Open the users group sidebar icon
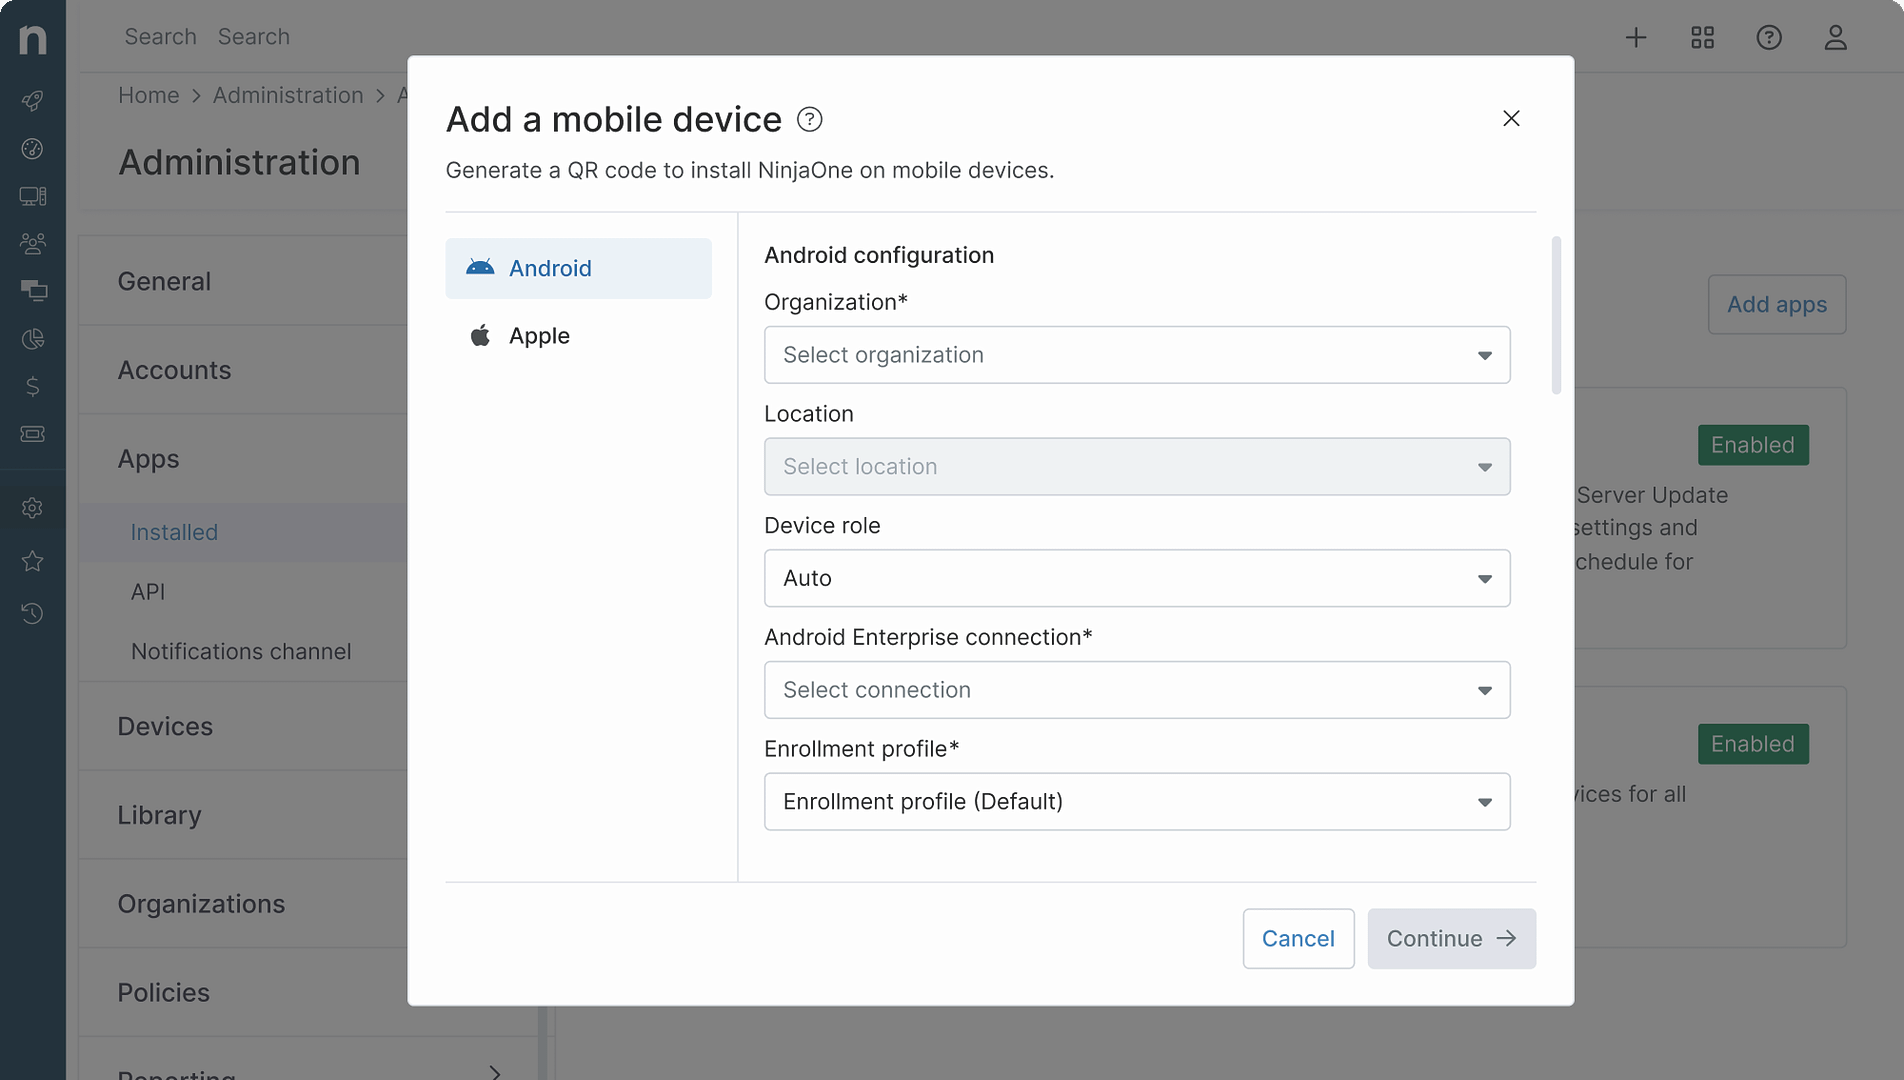The height and width of the screenshot is (1080, 1904). pyautogui.click(x=33, y=243)
